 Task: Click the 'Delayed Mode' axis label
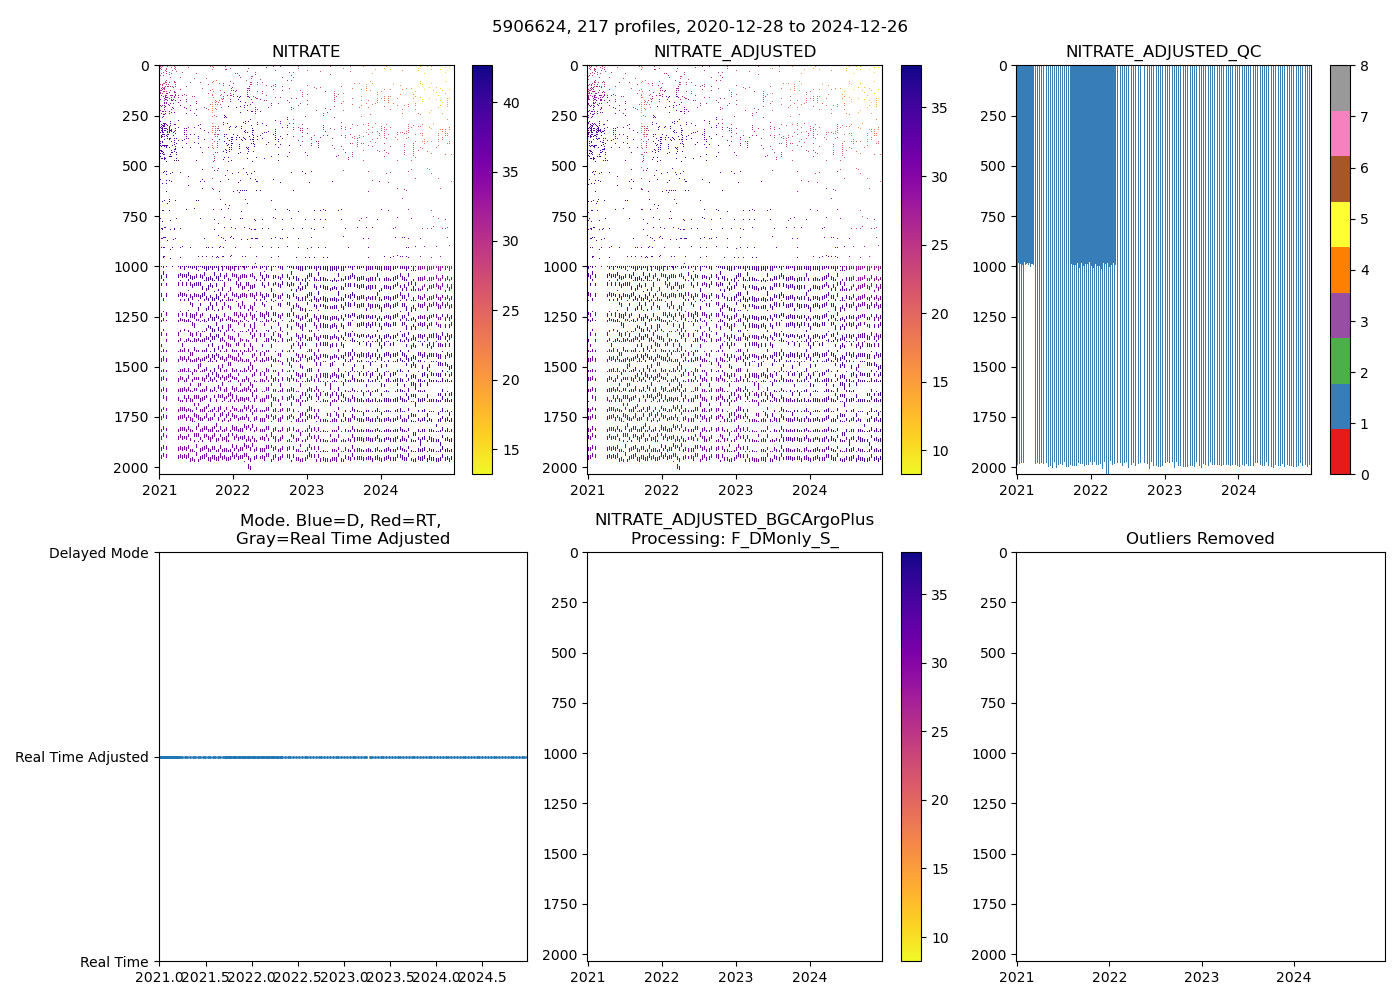coord(98,553)
